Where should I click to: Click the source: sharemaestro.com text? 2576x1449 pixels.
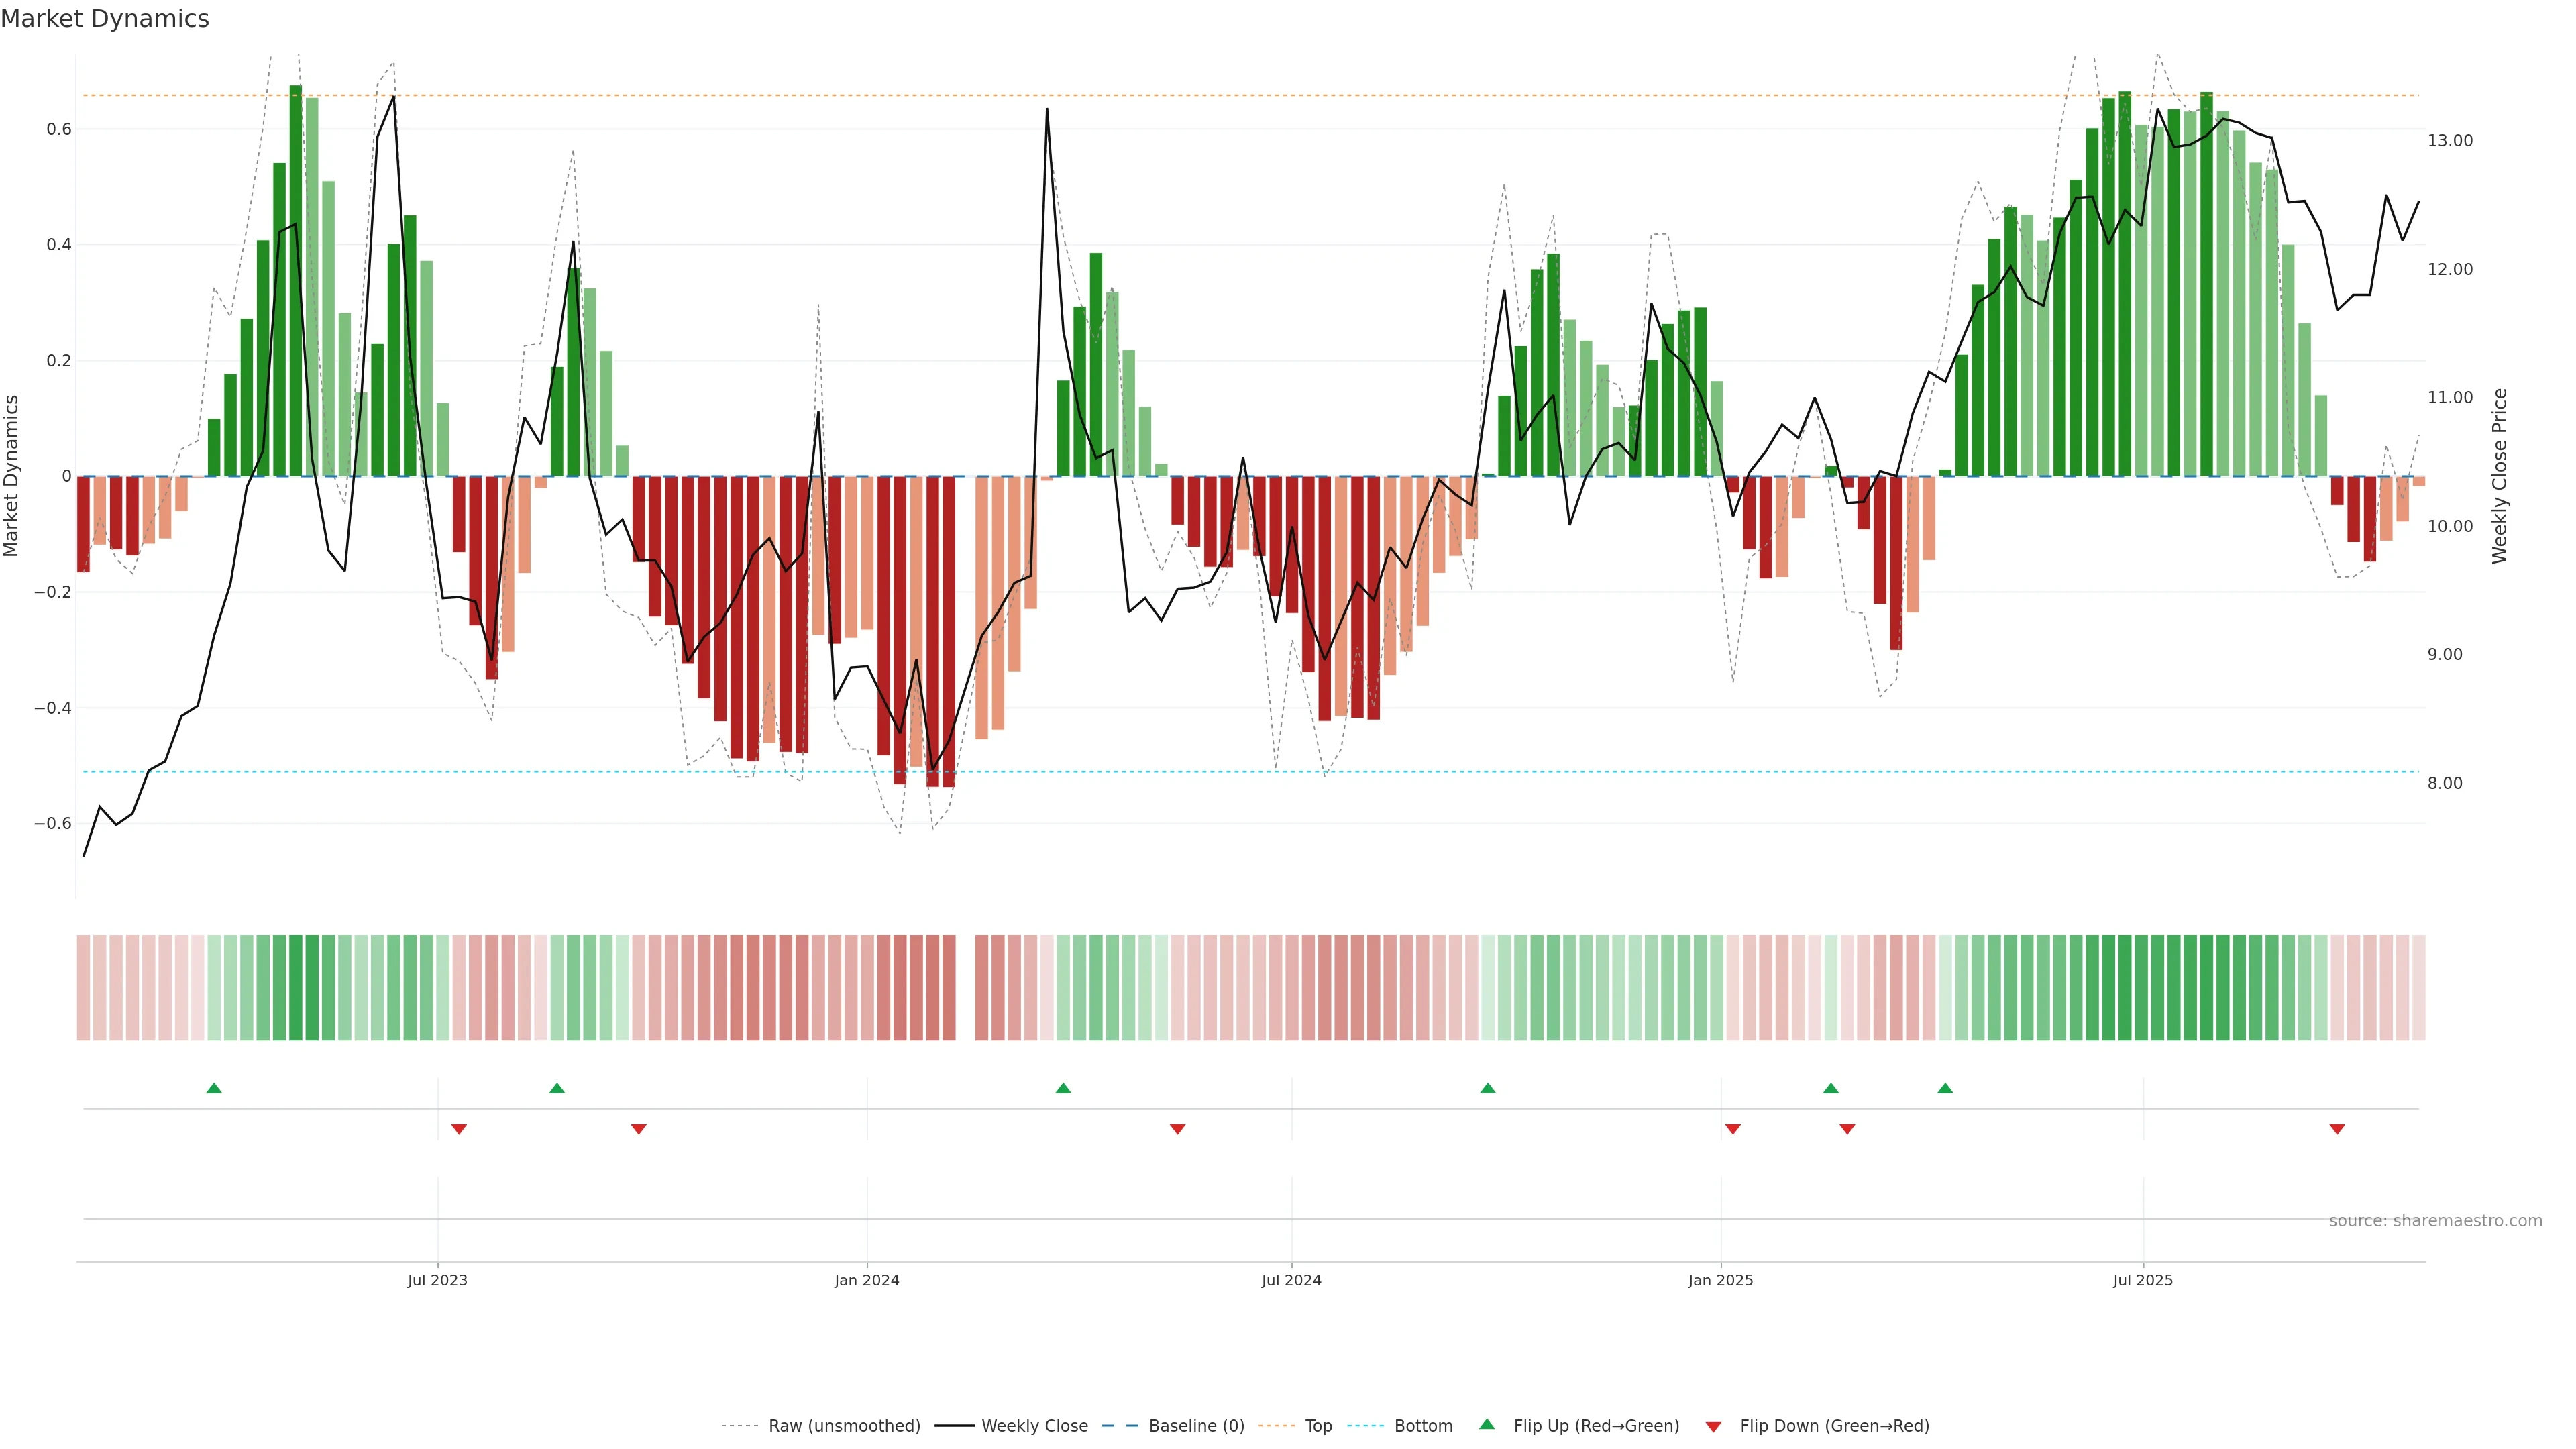(2435, 1220)
